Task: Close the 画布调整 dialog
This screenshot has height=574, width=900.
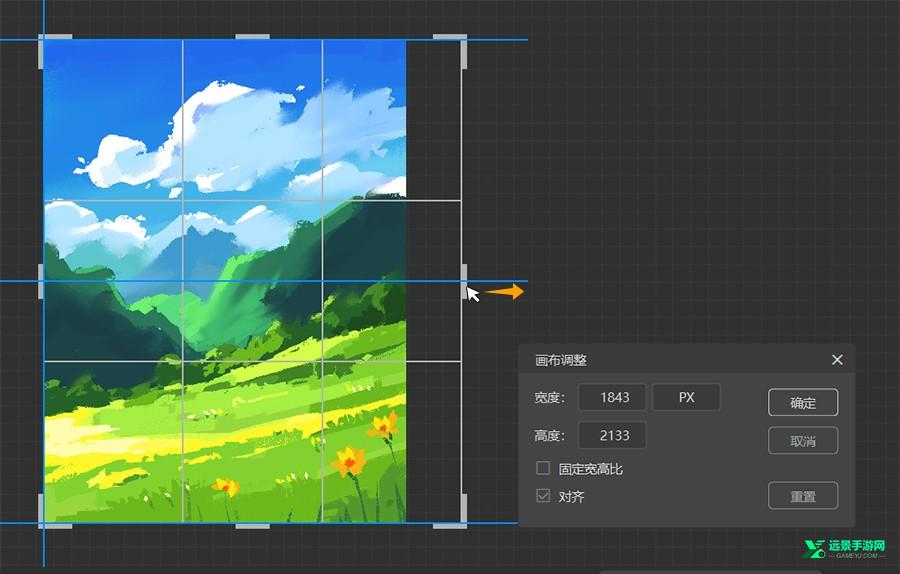Action: [x=837, y=360]
